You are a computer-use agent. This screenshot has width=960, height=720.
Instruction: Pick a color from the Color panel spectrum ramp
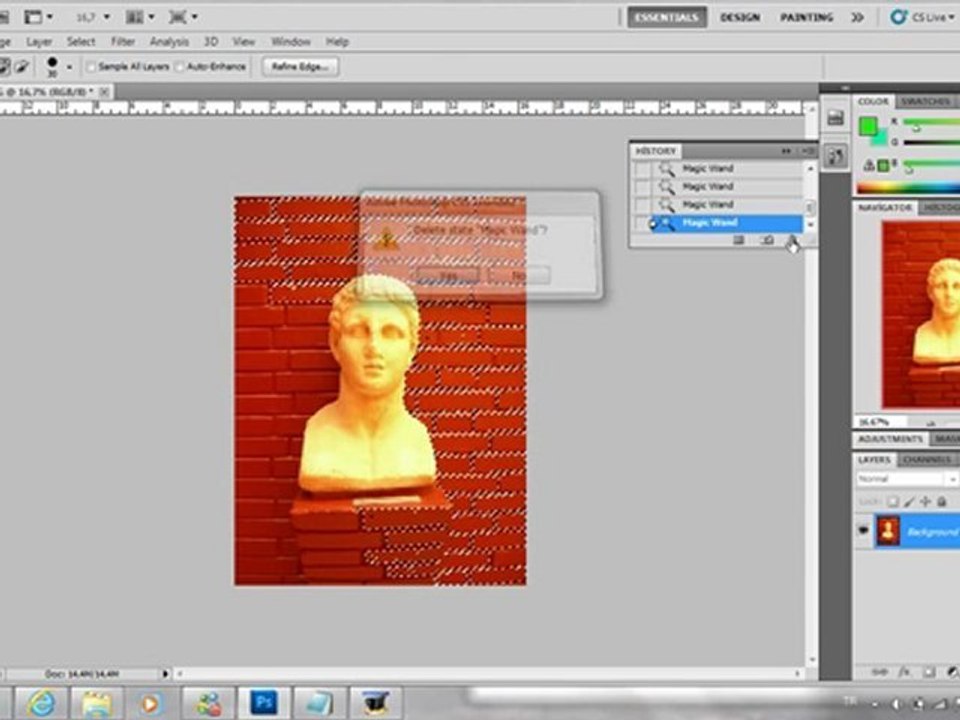coord(908,188)
